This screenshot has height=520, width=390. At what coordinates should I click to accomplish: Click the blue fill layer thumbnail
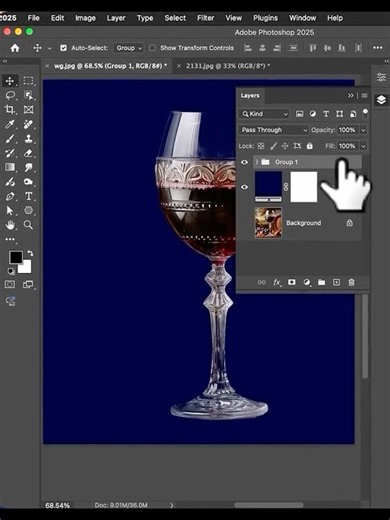pos(268,187)
